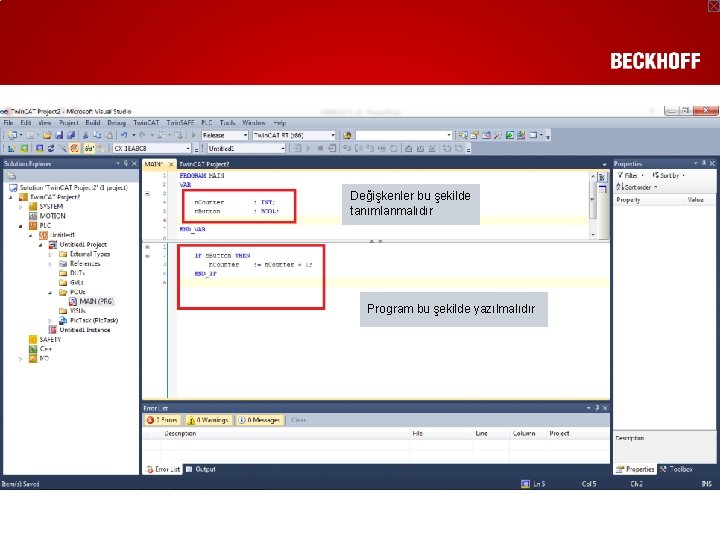This screenshot has height=540, width=720.
Task: Click the Copy icon in the toolbar
Action: pyautogui.click(x=97, y=135)
